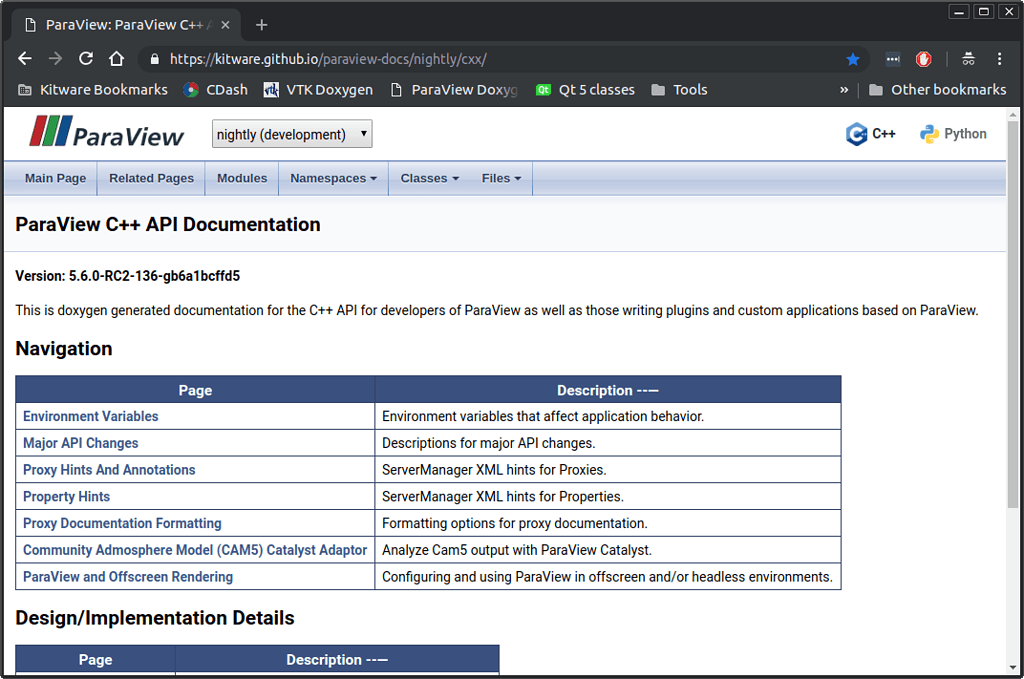Open Proxy Documentation Formatting link

122,523
